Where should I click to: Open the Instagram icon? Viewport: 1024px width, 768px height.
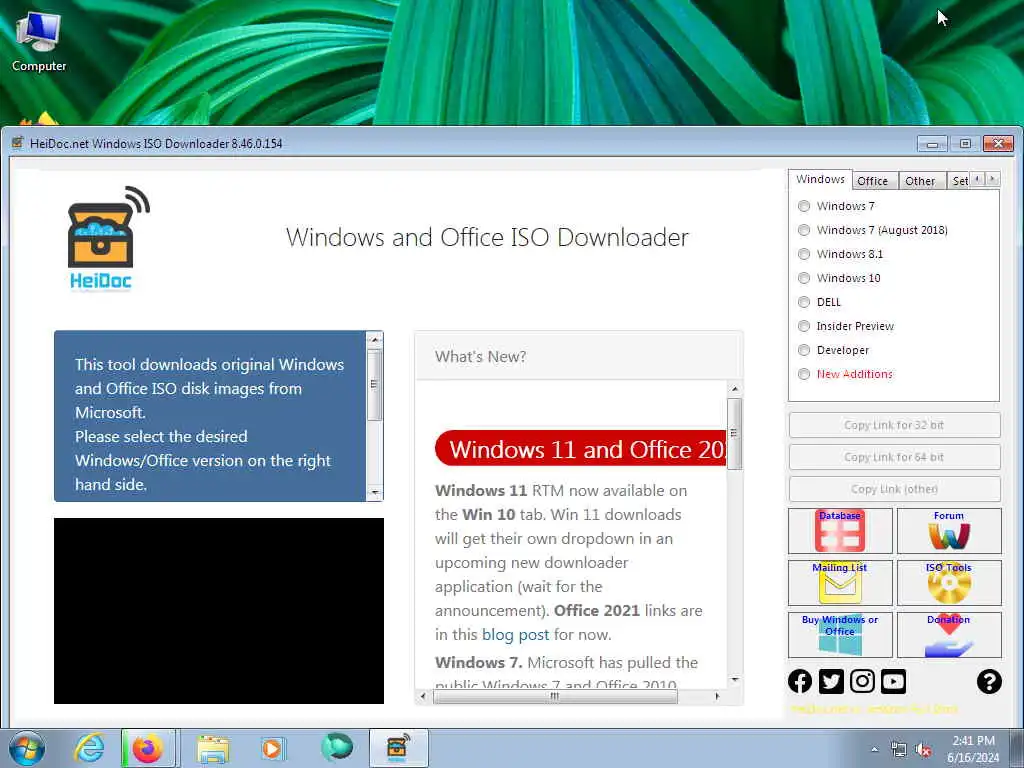(x=862, y=681)
